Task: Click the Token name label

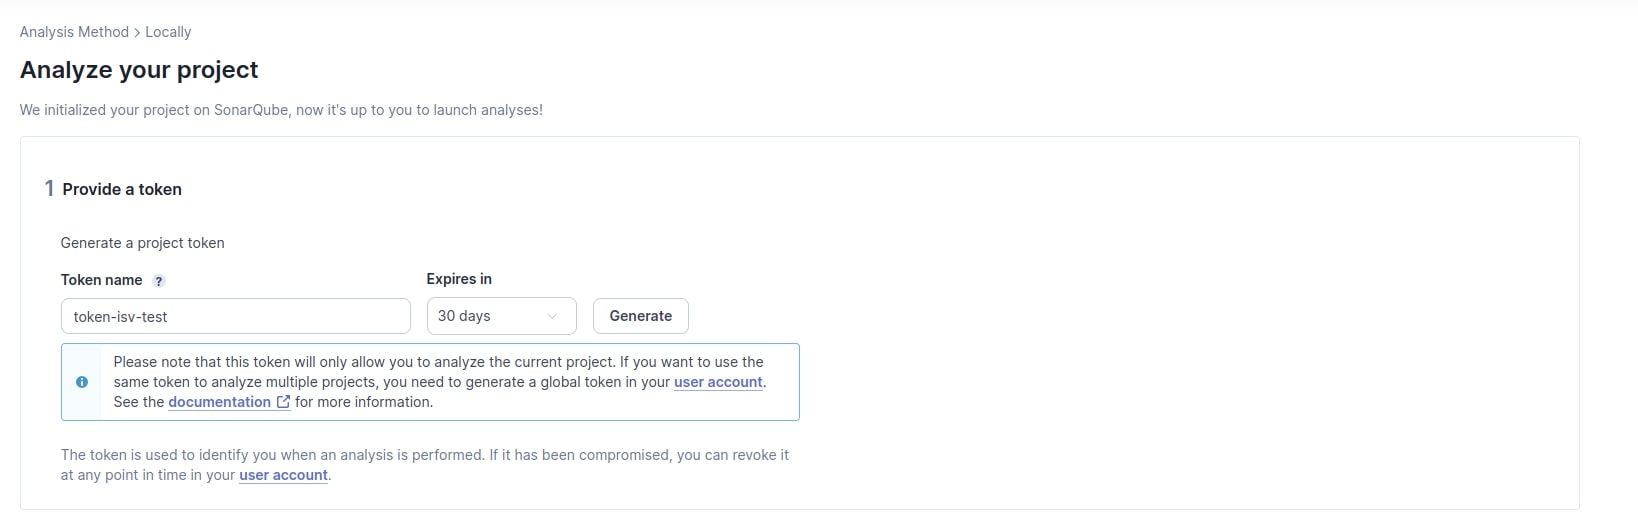Action: 101,280
